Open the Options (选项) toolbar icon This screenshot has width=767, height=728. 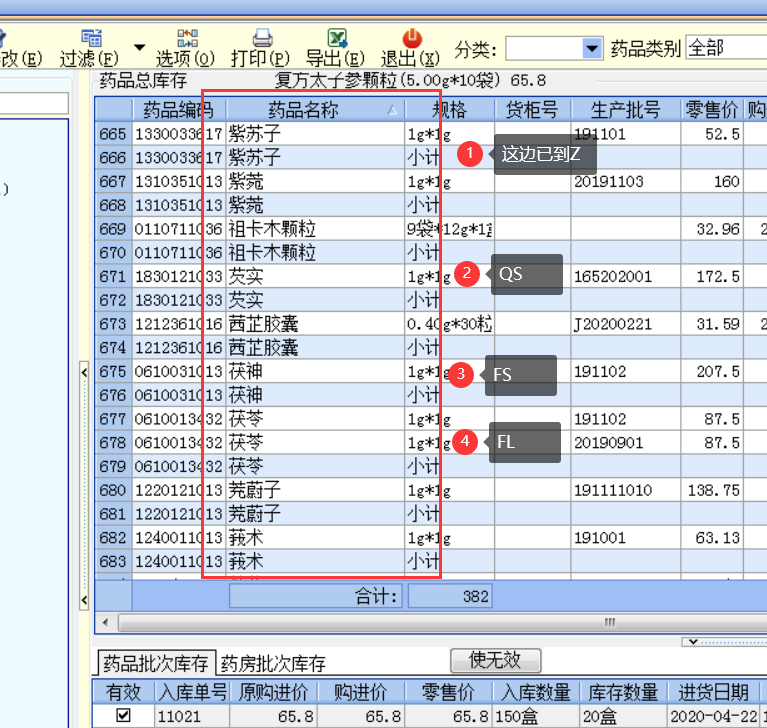[x=187, y=38]
